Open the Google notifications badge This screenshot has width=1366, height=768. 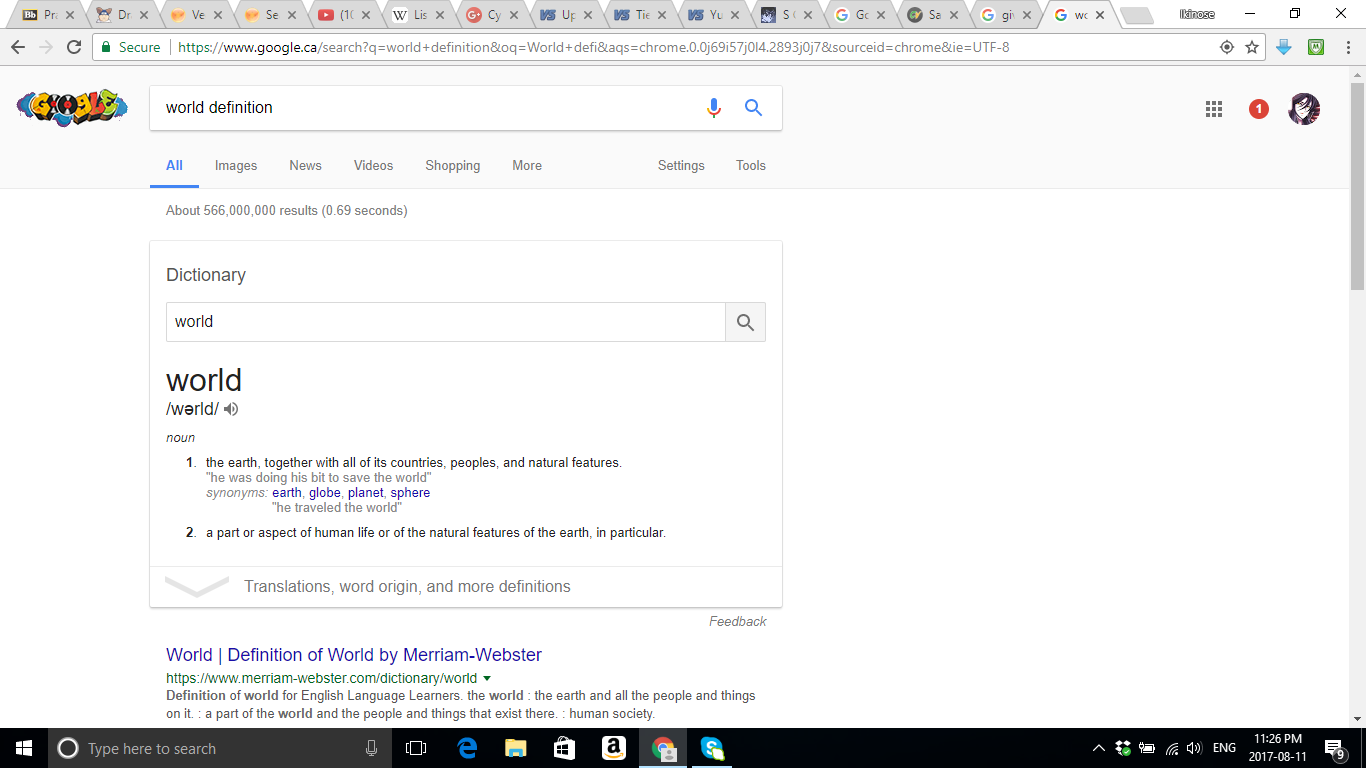click(x=1258, y=109)
